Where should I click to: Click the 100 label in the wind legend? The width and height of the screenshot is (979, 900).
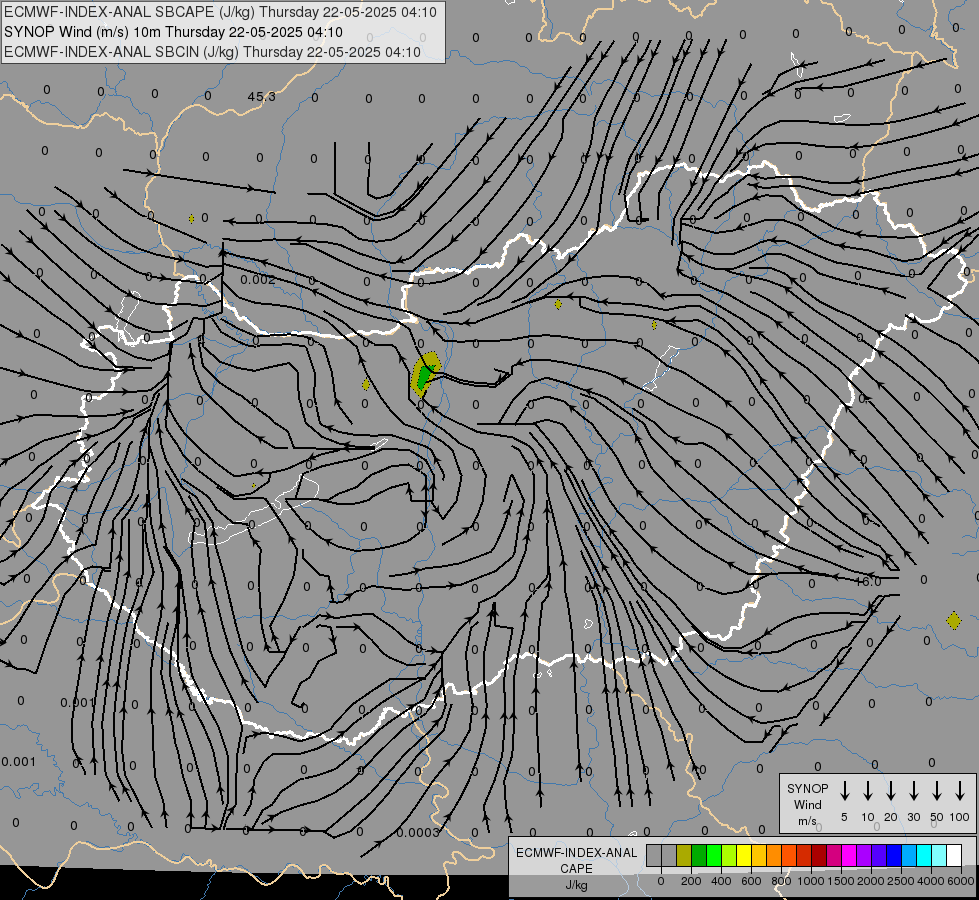click(960, 817)
